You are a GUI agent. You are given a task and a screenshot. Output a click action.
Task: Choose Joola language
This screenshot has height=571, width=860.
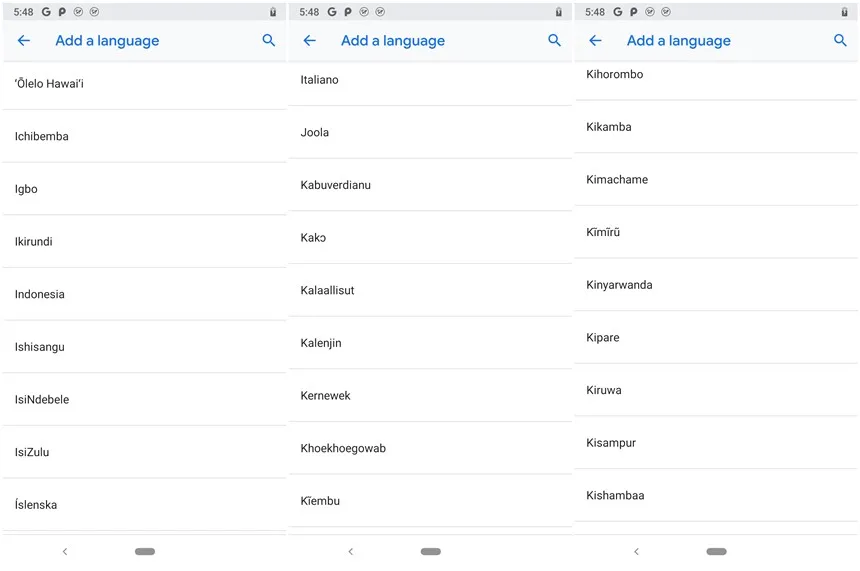click(431, 132)
